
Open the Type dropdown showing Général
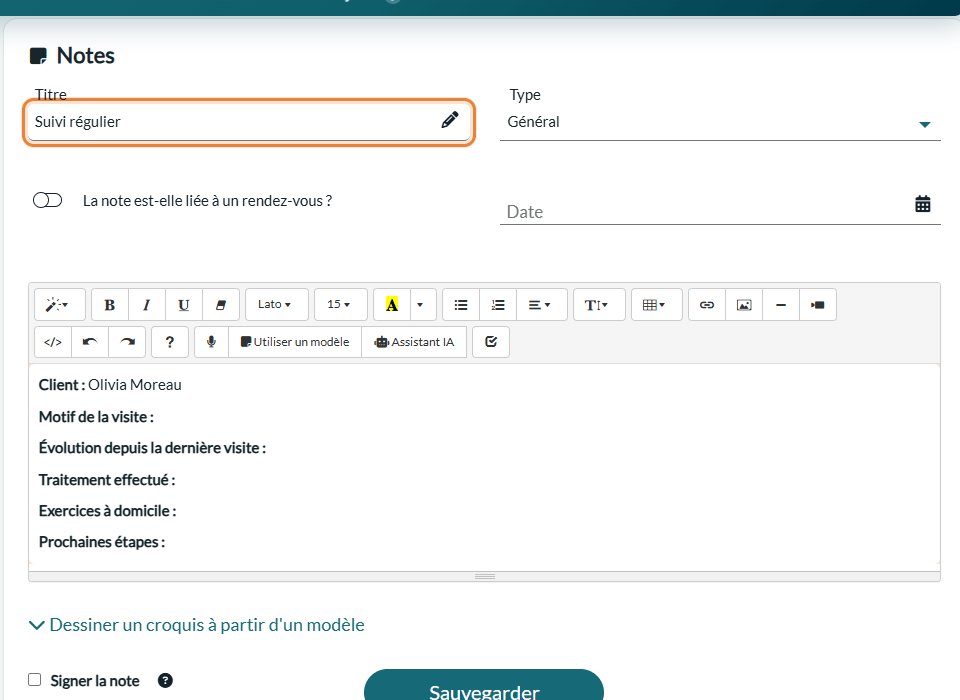pos(720,122)
